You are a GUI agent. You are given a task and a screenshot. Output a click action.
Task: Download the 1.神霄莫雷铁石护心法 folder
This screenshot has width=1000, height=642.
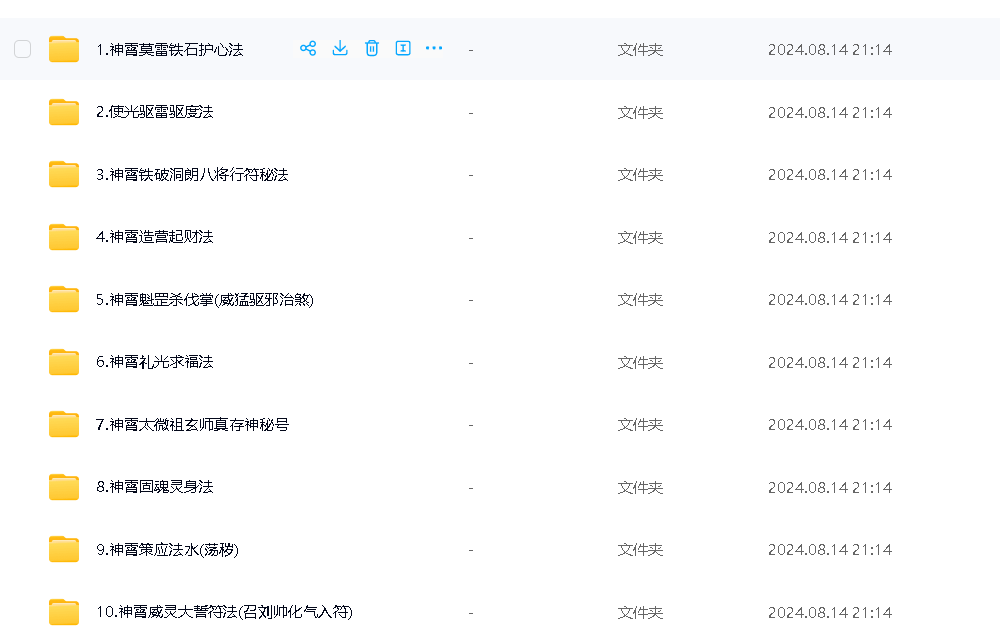pos(340,48)
